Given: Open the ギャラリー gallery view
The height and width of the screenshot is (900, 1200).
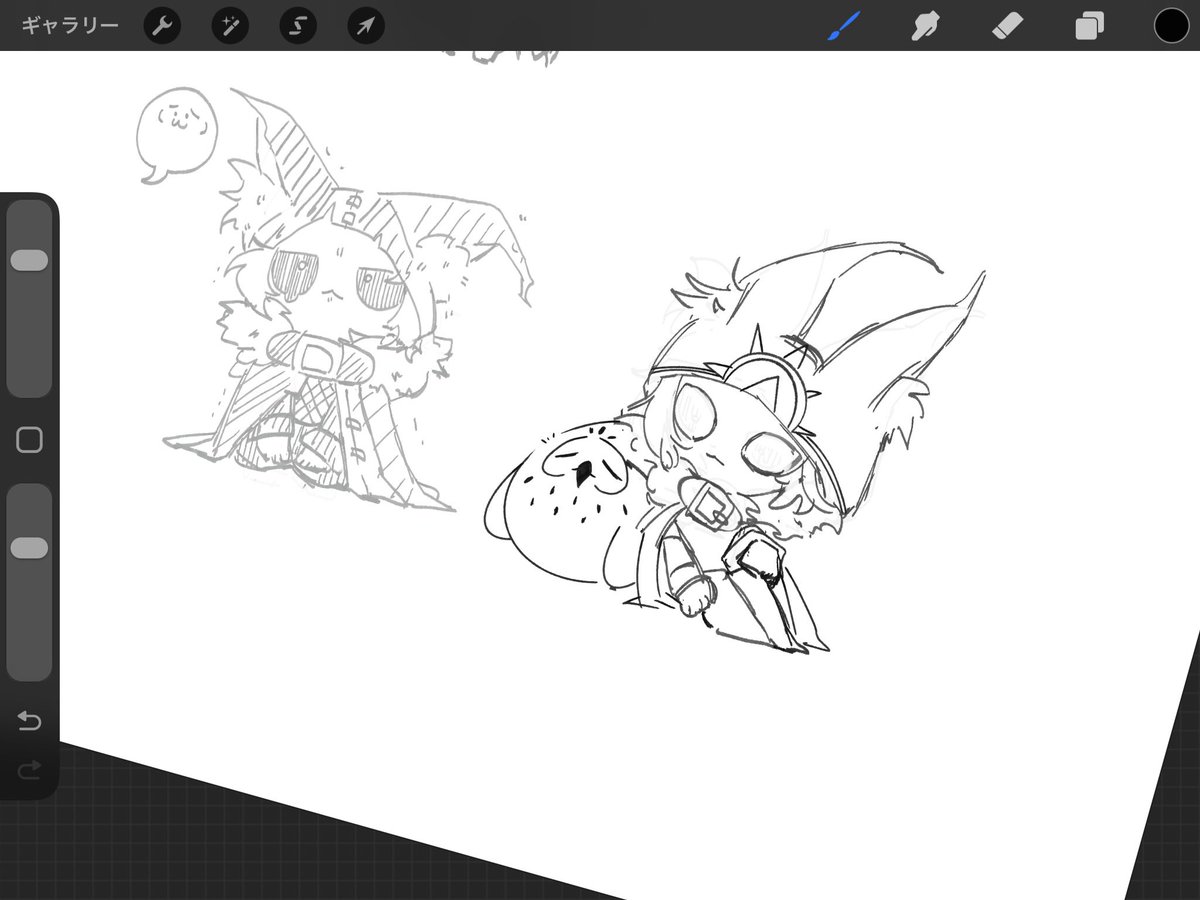Looking at the screenshot, I should [x=70, y=25].
